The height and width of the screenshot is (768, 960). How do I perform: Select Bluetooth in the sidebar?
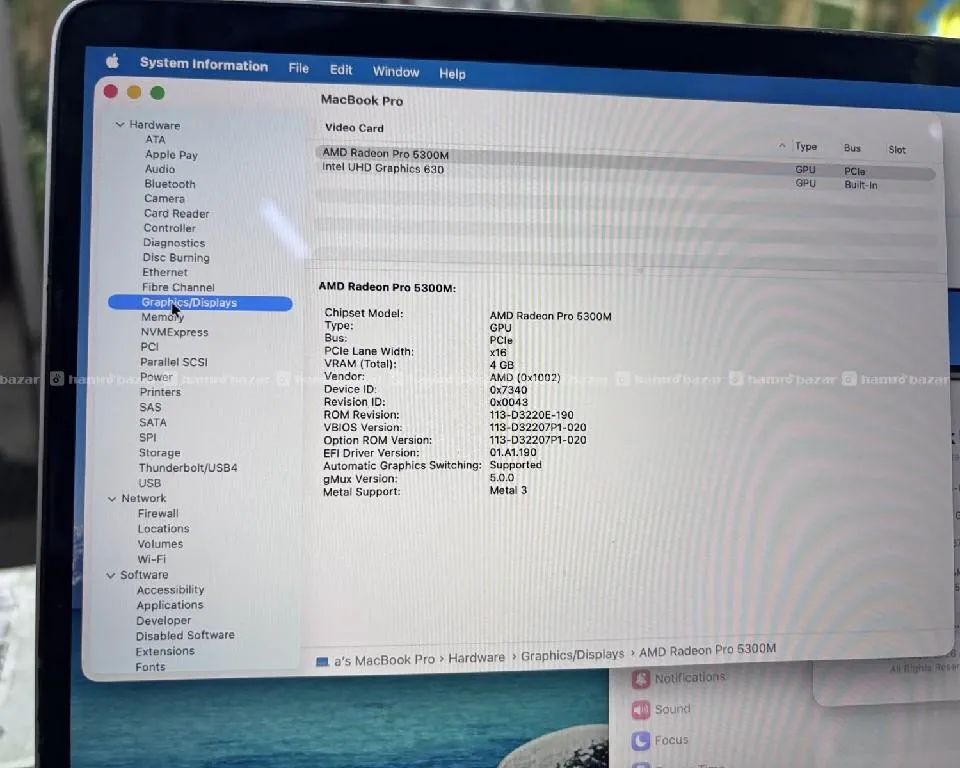click(x=170, y=184)
